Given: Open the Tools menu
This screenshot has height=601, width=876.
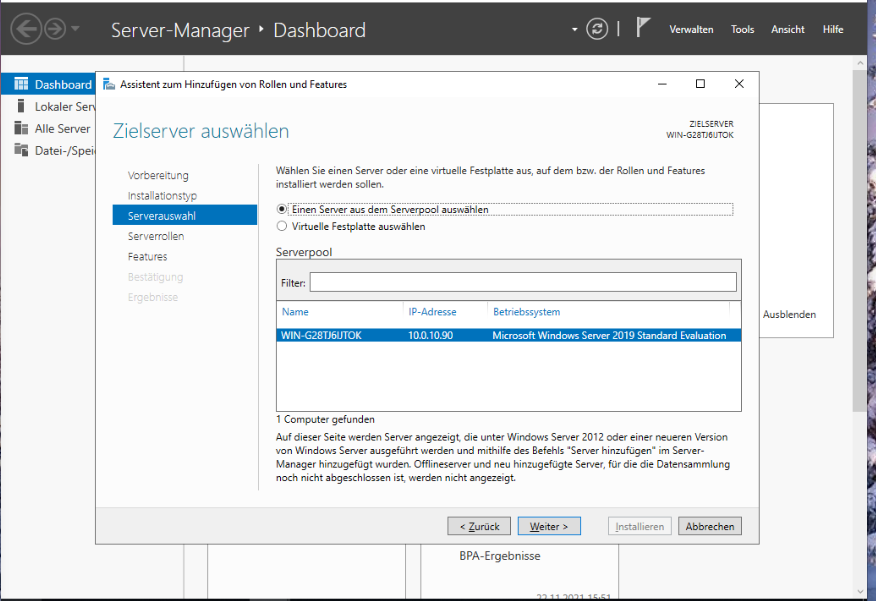Looking at the screenshot, I should (742, 30).
